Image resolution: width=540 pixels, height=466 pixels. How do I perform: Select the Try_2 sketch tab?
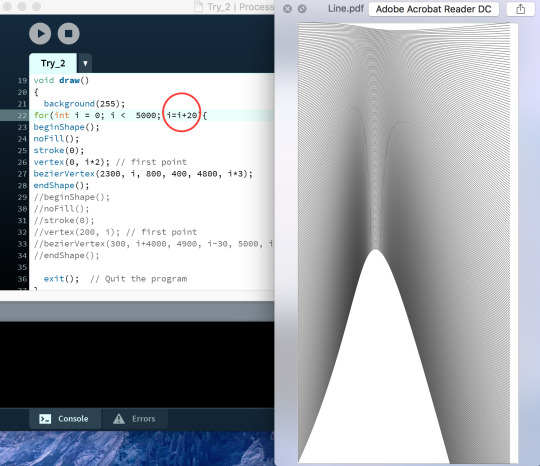point(53,63)
